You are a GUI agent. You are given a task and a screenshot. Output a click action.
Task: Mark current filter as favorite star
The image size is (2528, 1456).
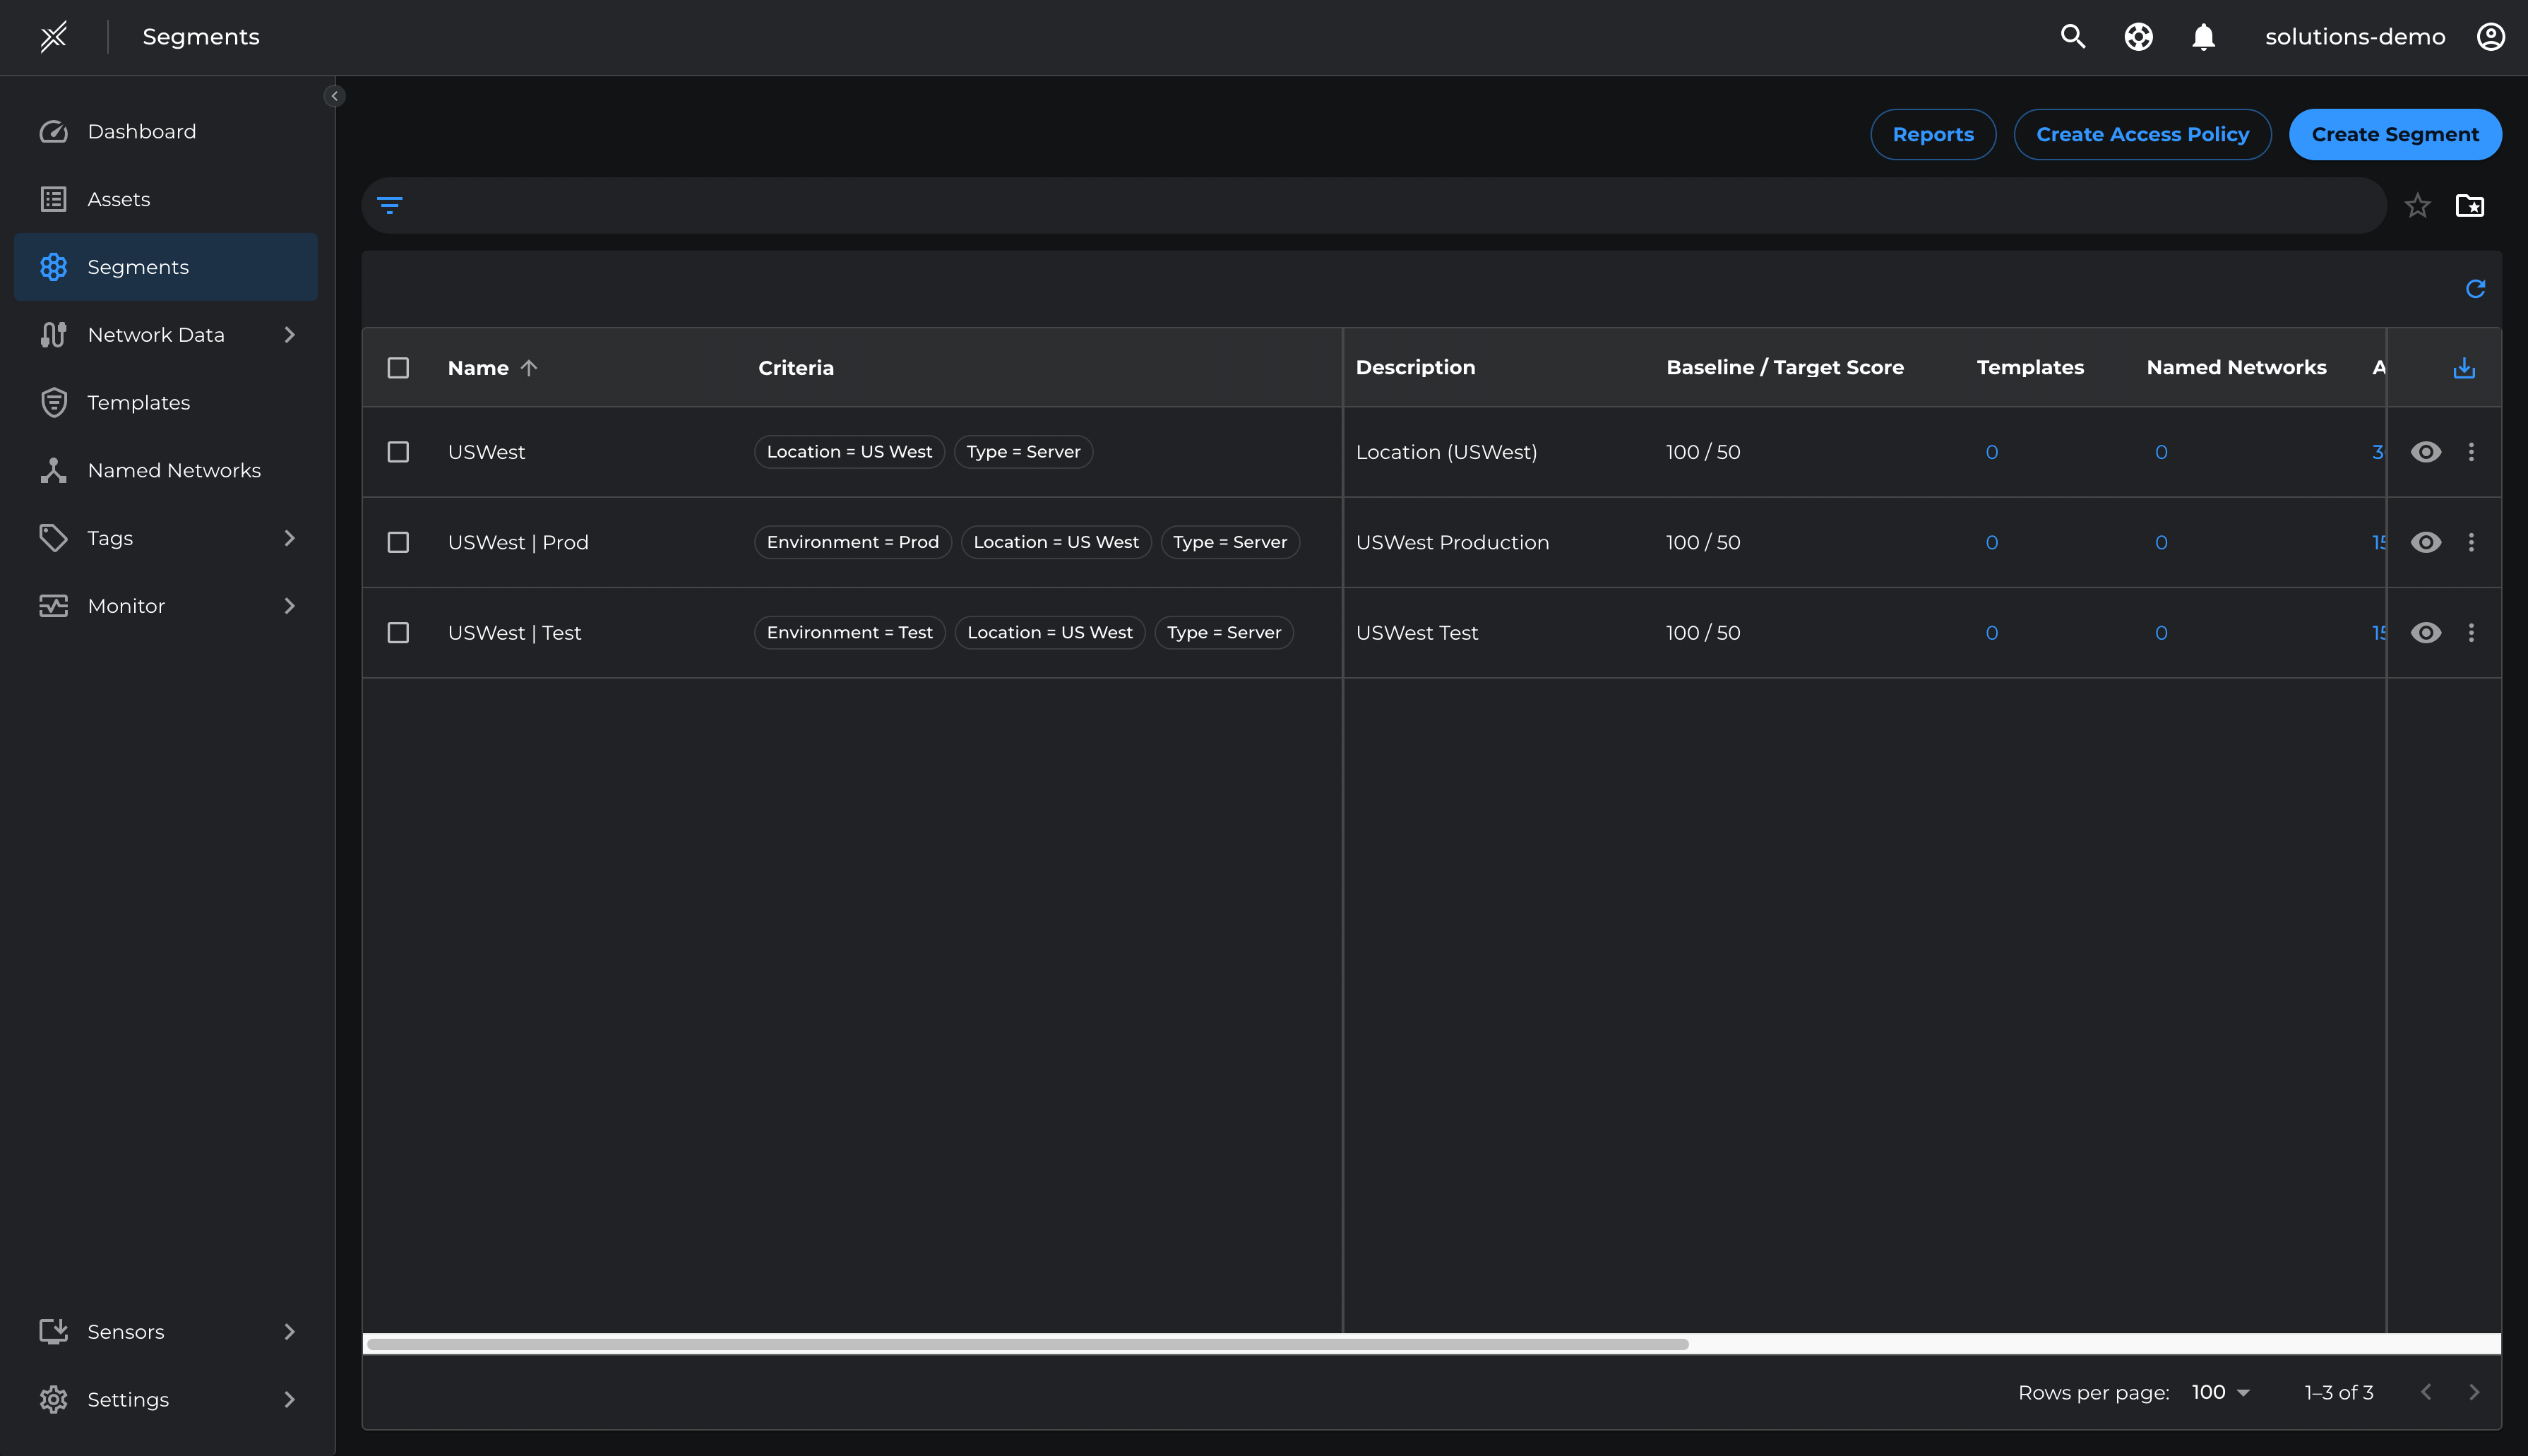(x=2417, y=206)
